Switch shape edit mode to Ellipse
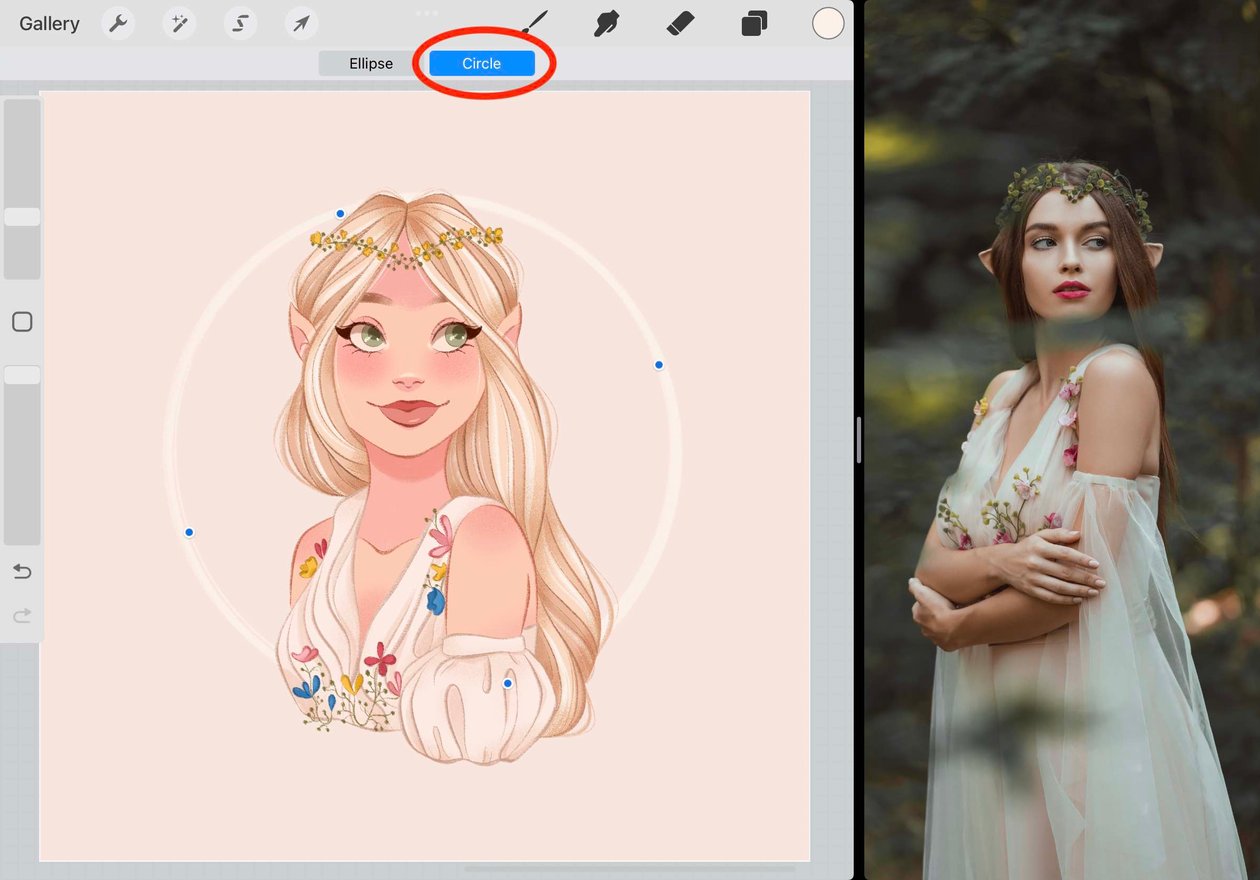 [x=371, y=63]
